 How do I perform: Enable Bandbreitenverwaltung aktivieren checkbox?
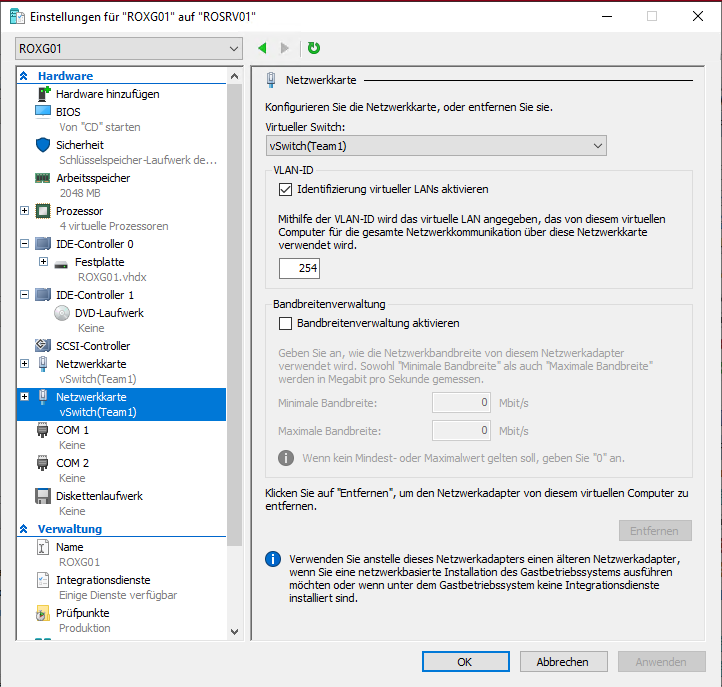(285, 323)
